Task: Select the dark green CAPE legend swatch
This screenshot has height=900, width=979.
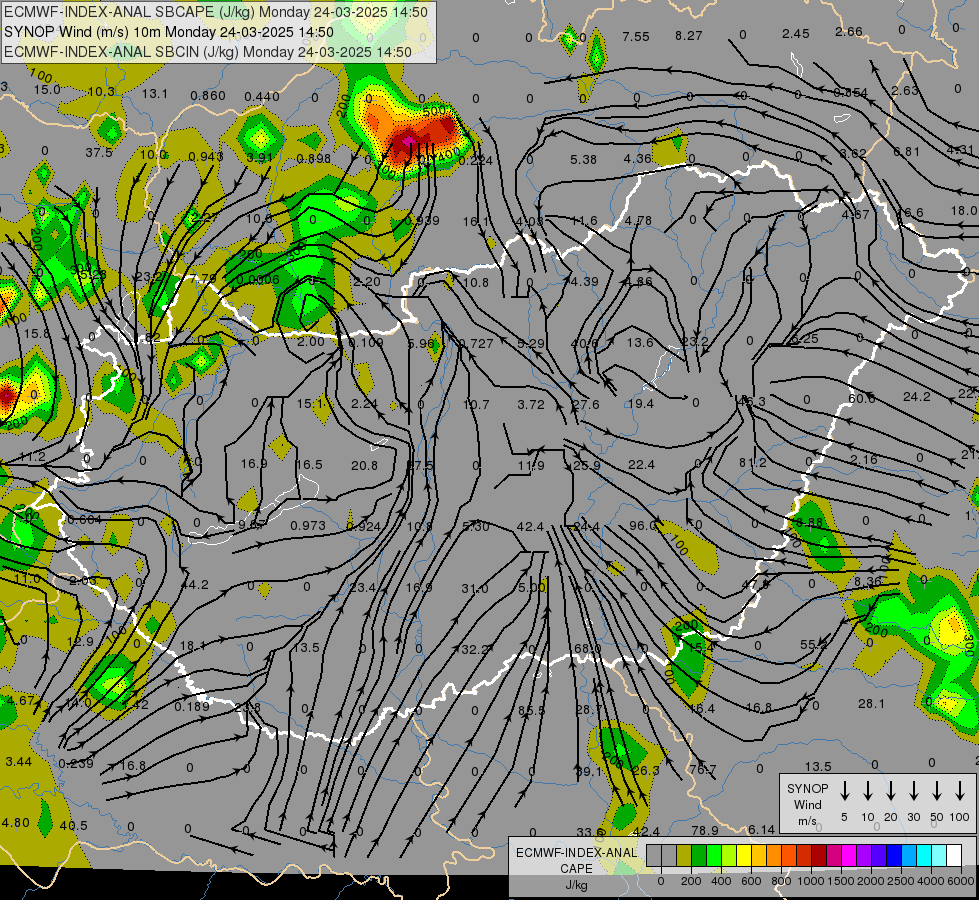Action: [699, 855]
